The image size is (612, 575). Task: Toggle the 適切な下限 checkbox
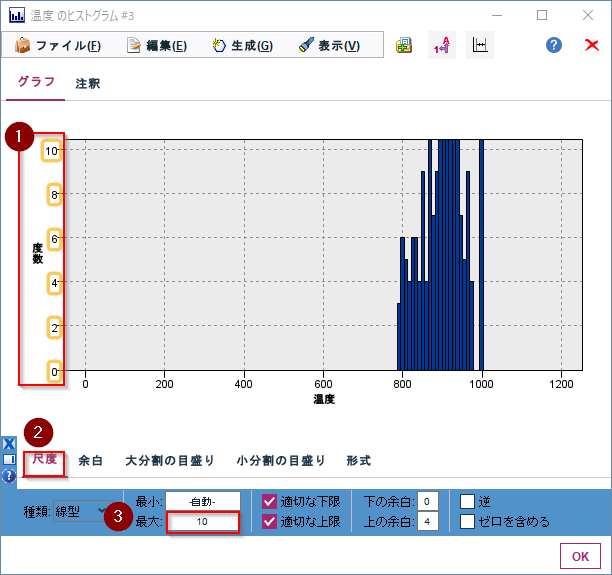coord(269,502)
